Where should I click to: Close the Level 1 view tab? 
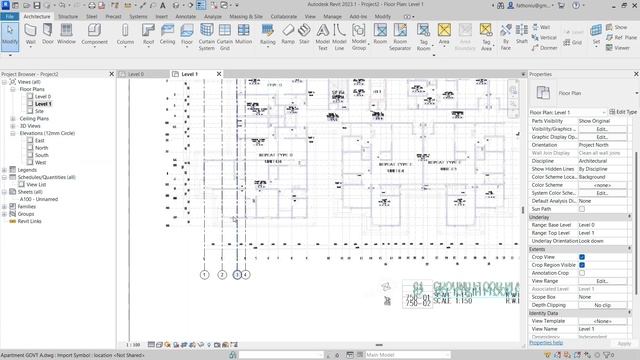tap(219, 74)
